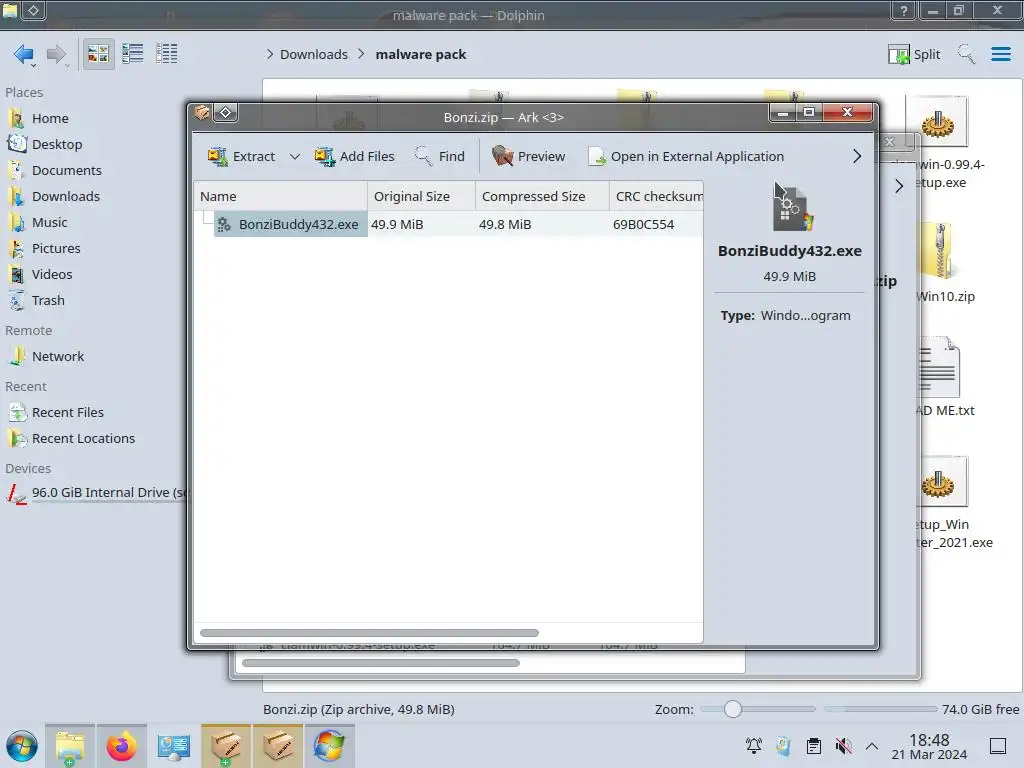Image resolution: width=1024 pixels, height=768 pixels.
Task: Click malware pack in the breadcrumb path
Action: coord(421,54)
